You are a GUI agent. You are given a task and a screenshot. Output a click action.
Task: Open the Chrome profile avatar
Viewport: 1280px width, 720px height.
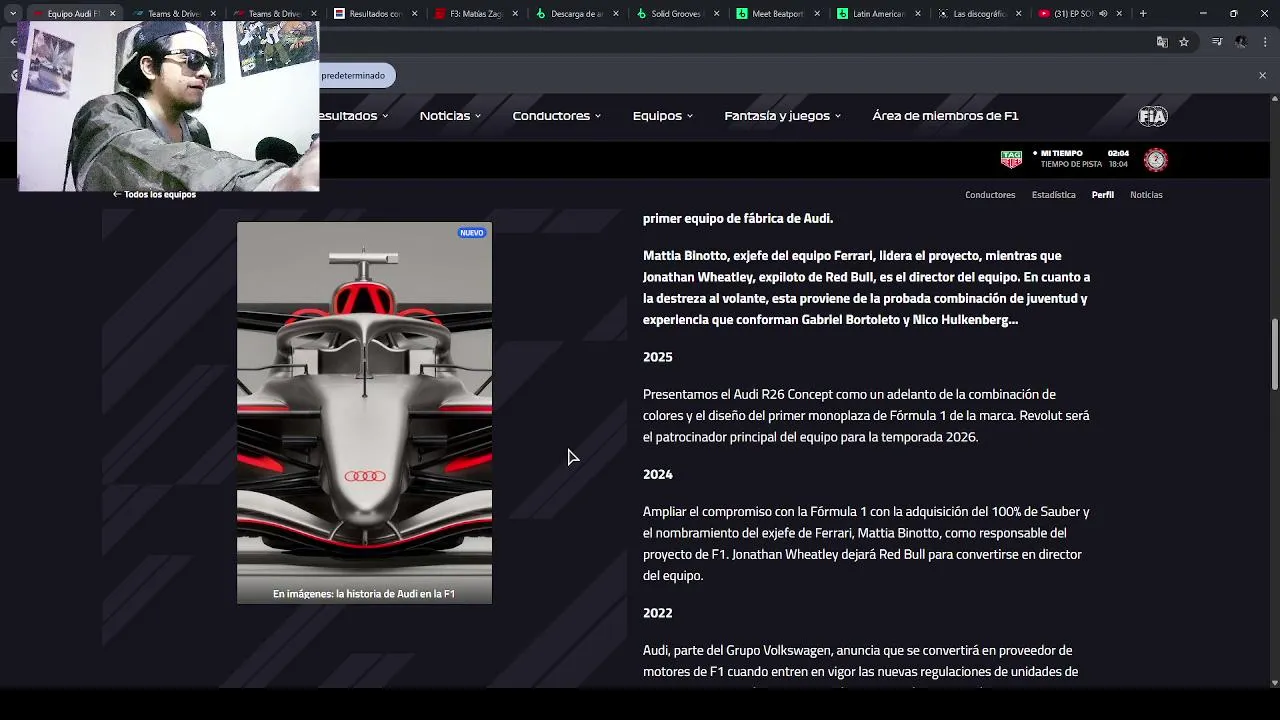pyautogui.click(x=1241, y=42)
